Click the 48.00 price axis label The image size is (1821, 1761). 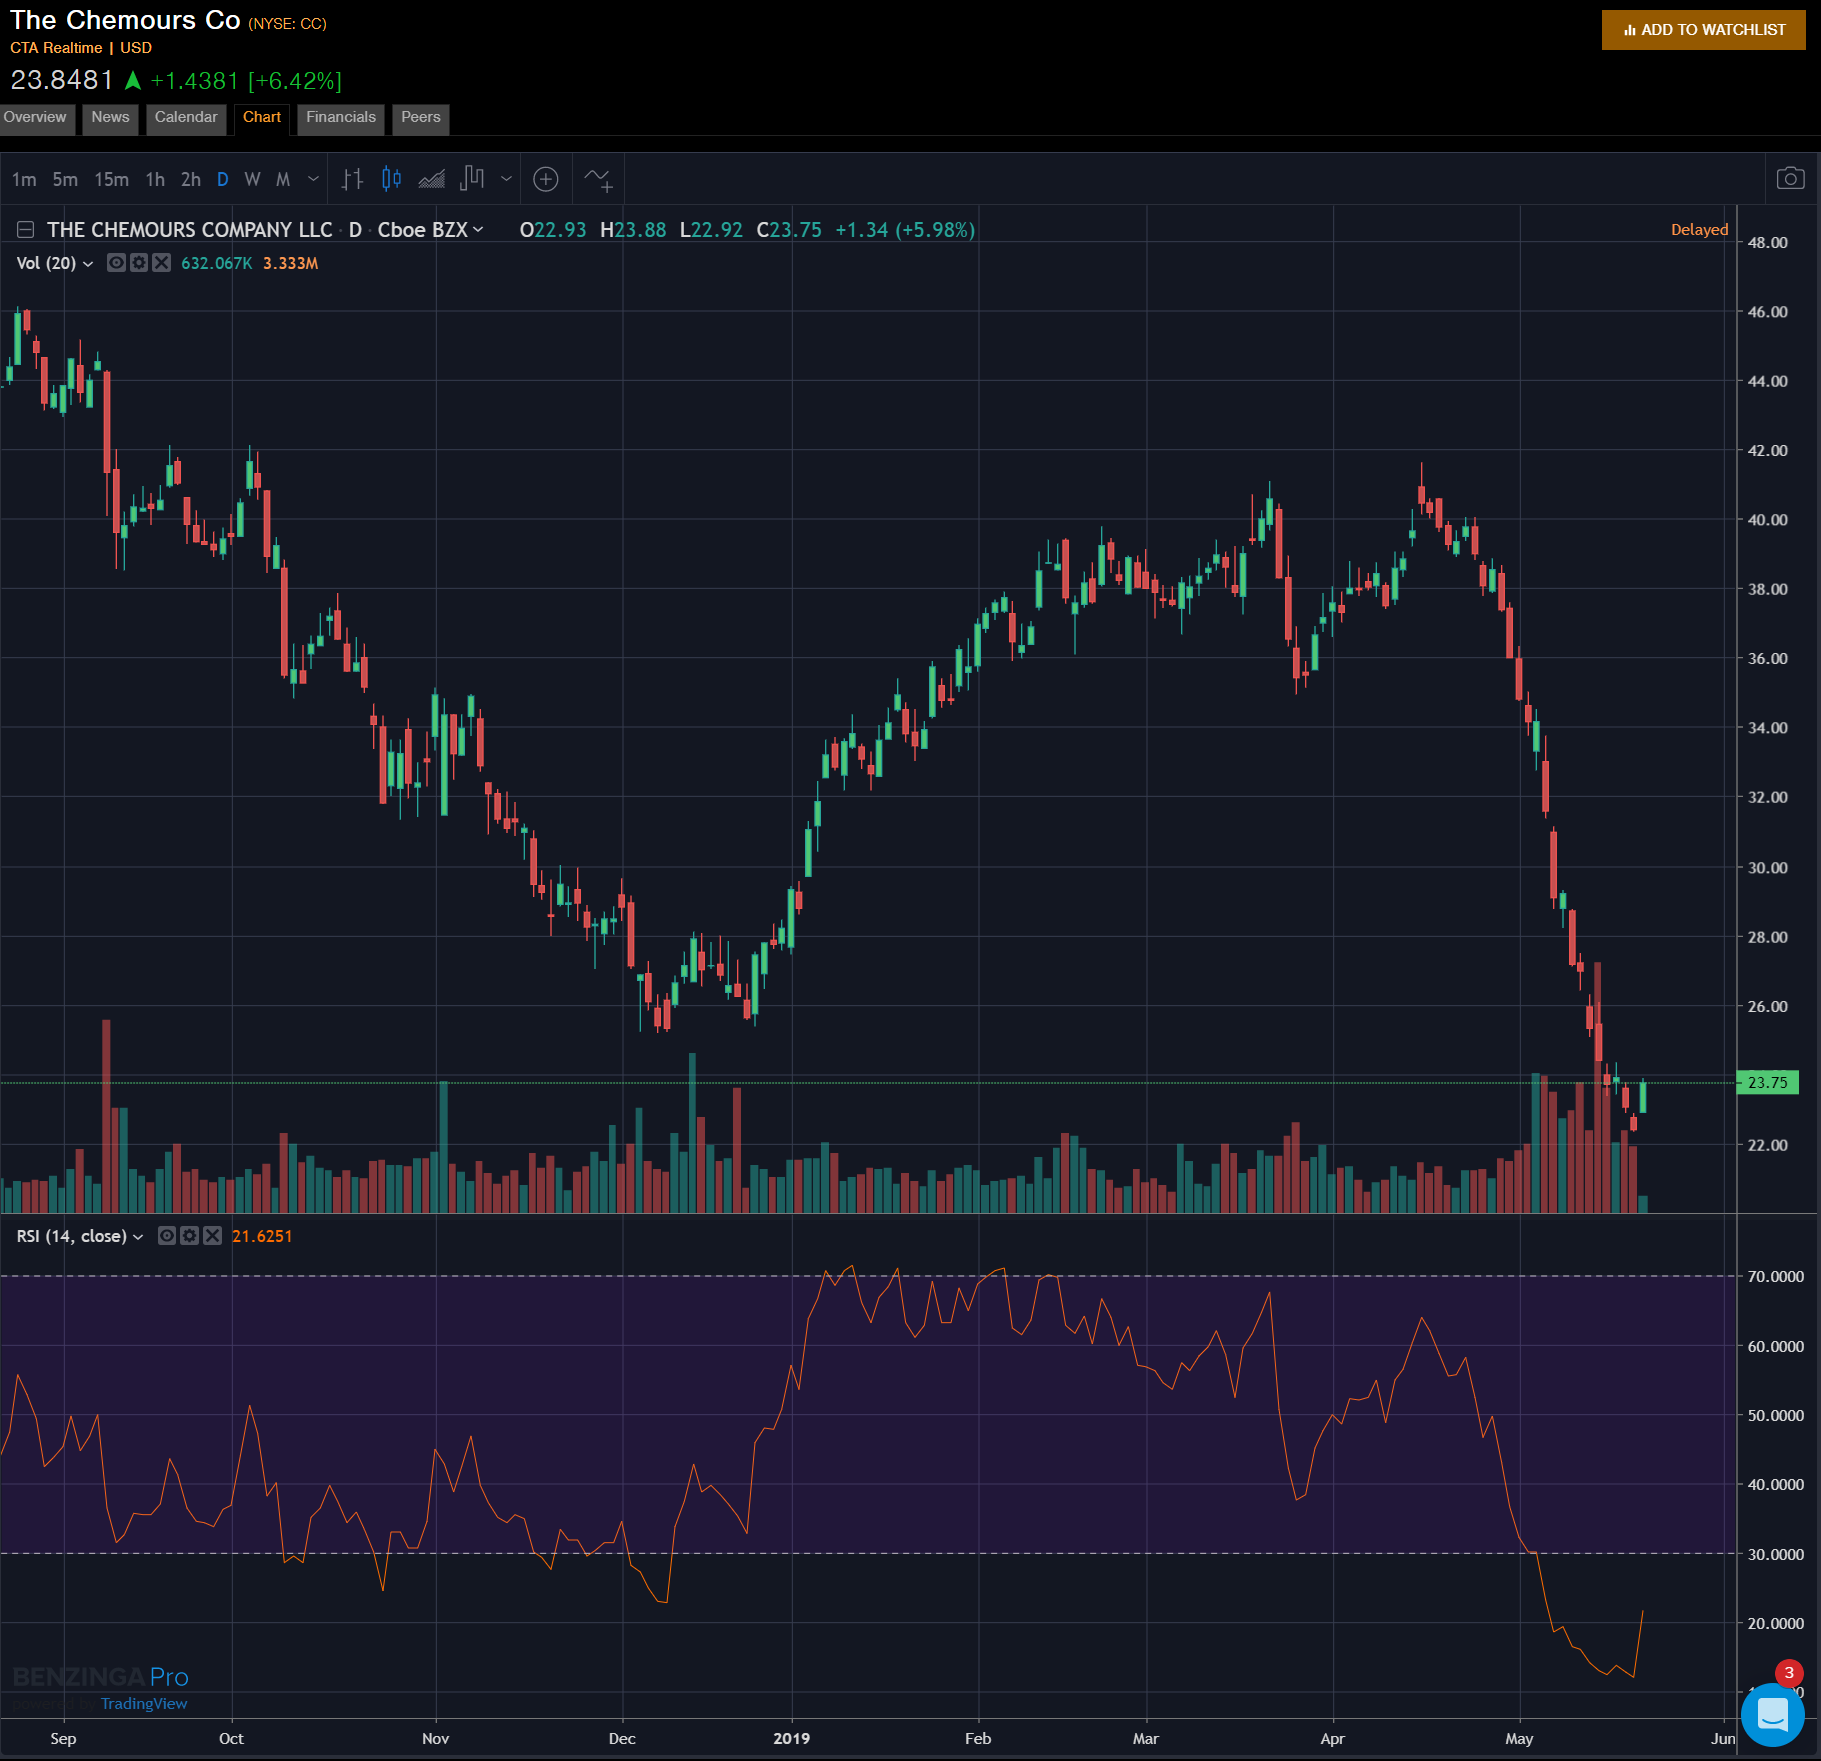[1767, 242]
